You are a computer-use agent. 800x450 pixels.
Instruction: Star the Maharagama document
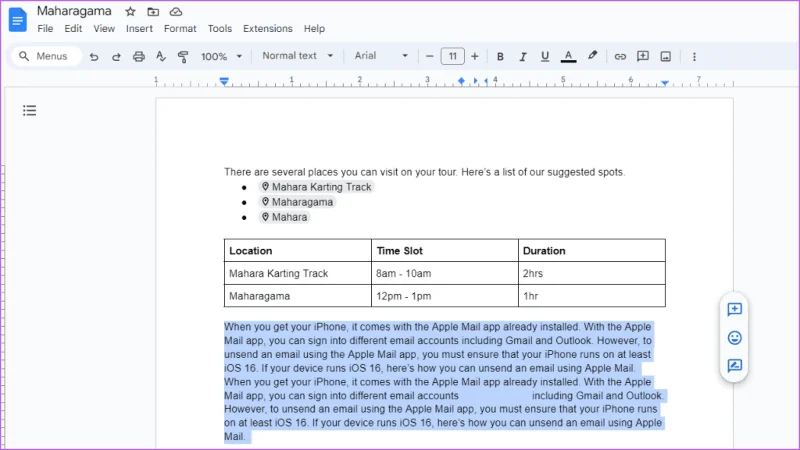tap(131, 11)
